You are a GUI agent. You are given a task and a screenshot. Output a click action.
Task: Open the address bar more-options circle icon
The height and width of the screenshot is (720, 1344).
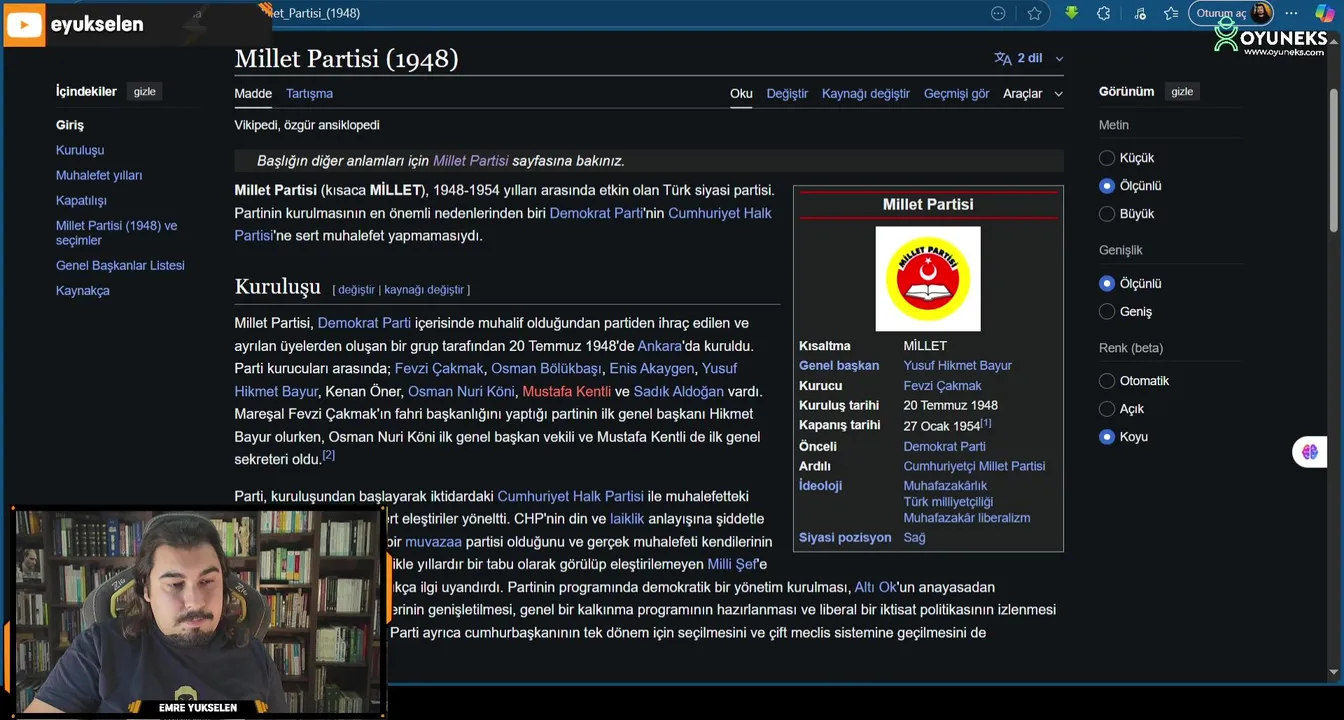point(998,13)
